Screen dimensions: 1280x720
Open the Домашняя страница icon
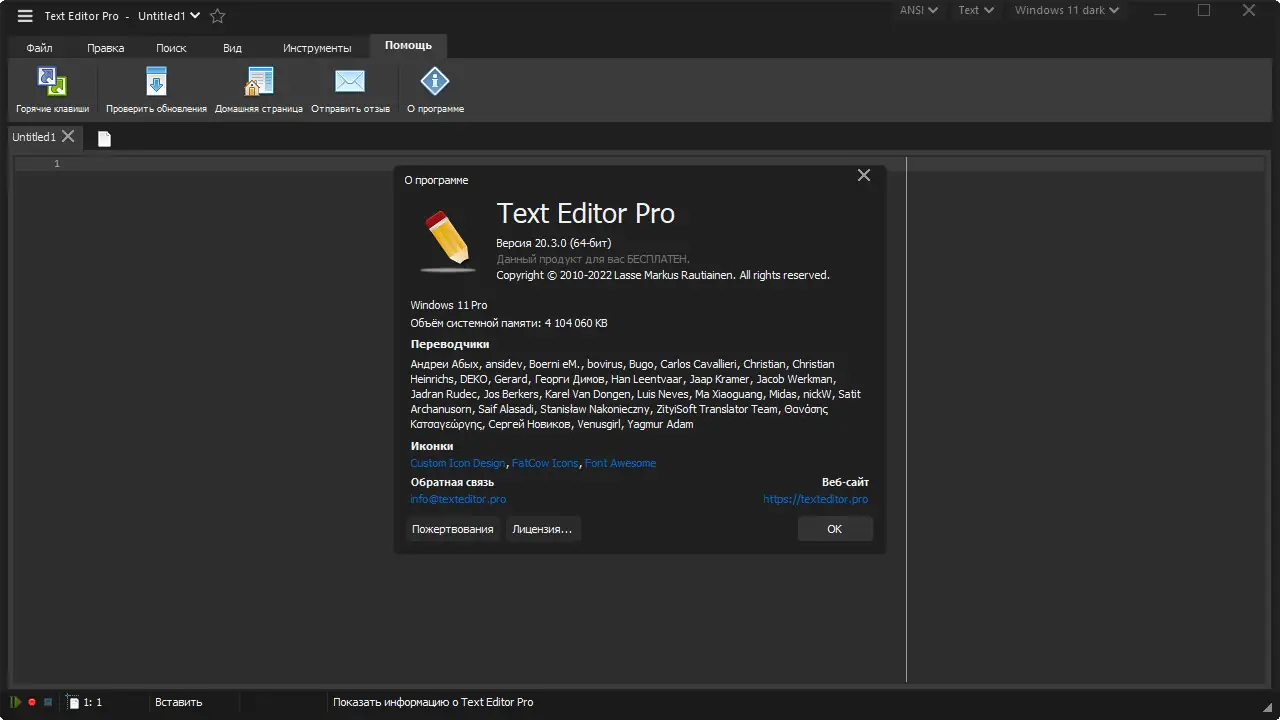[x=259, y=88]
